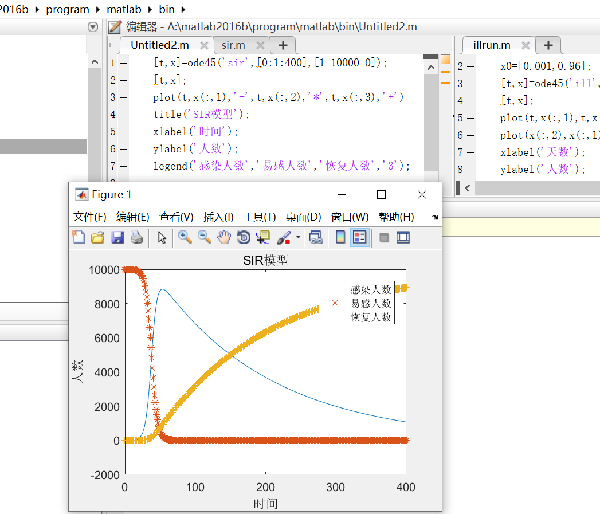Screen dimensions: 600x514
Task: Open the 工具(T) menu in Figure 1
Action: click(260, 217)
